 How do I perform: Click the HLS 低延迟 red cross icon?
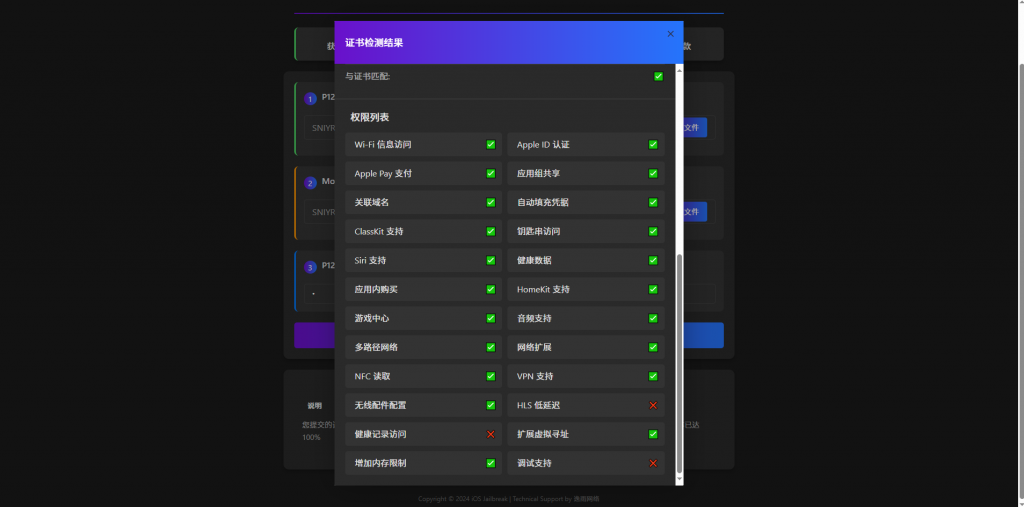coord(652,405)
